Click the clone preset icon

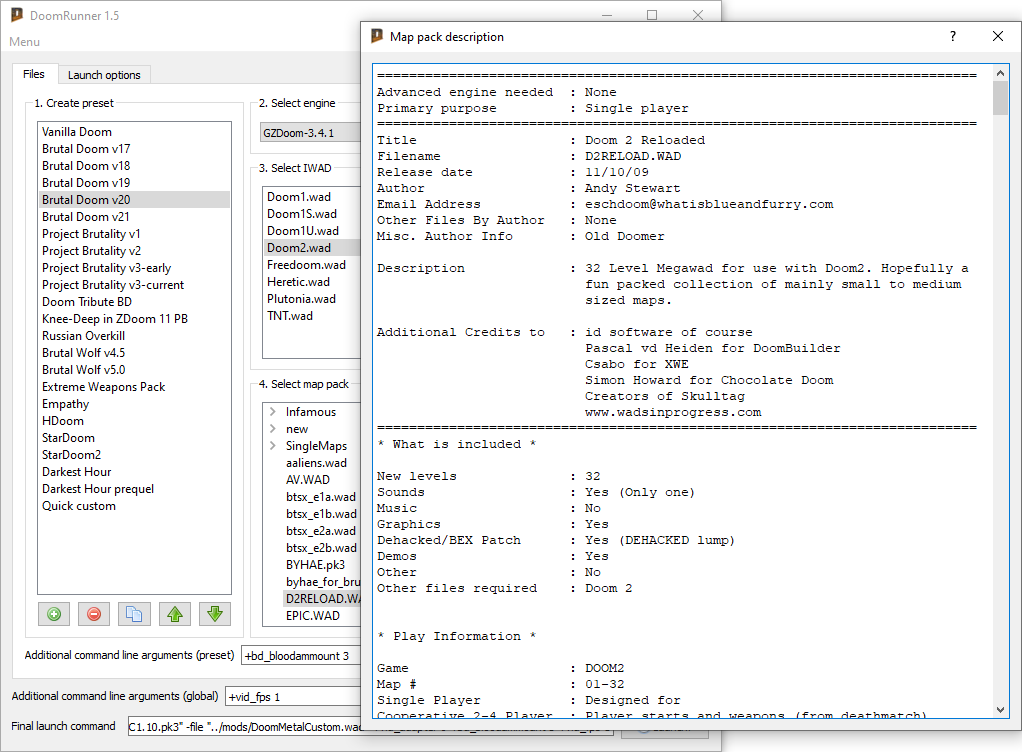point(134,614)
